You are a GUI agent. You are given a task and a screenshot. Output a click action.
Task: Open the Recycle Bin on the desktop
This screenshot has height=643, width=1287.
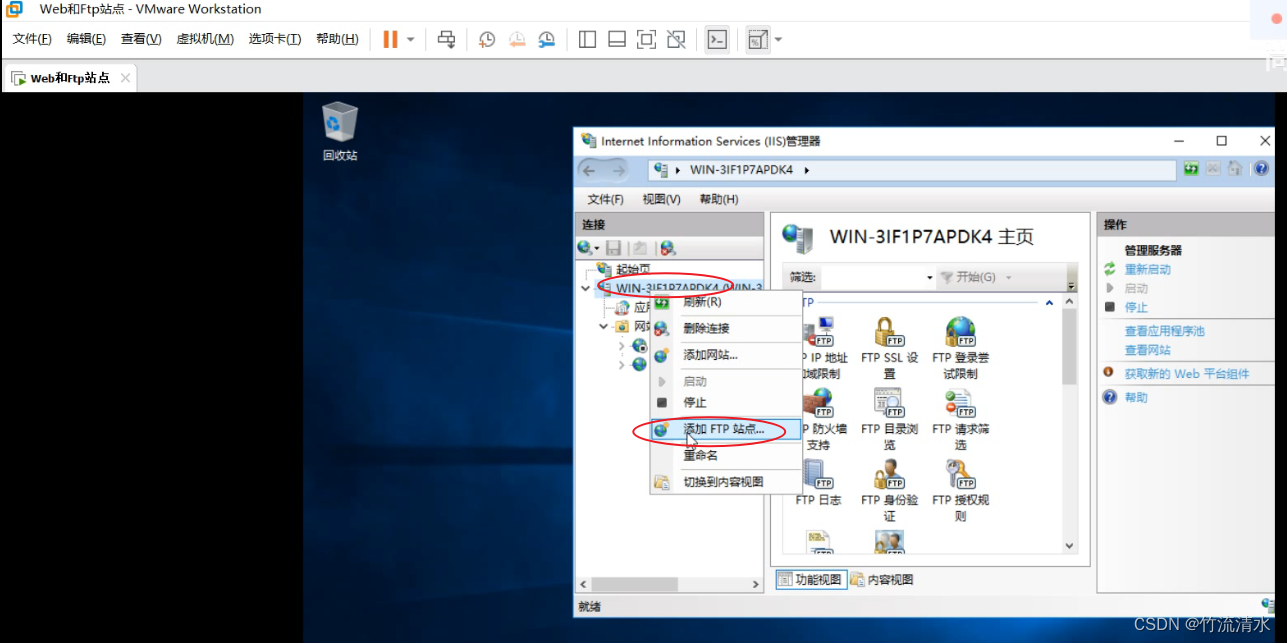[340, 131]
